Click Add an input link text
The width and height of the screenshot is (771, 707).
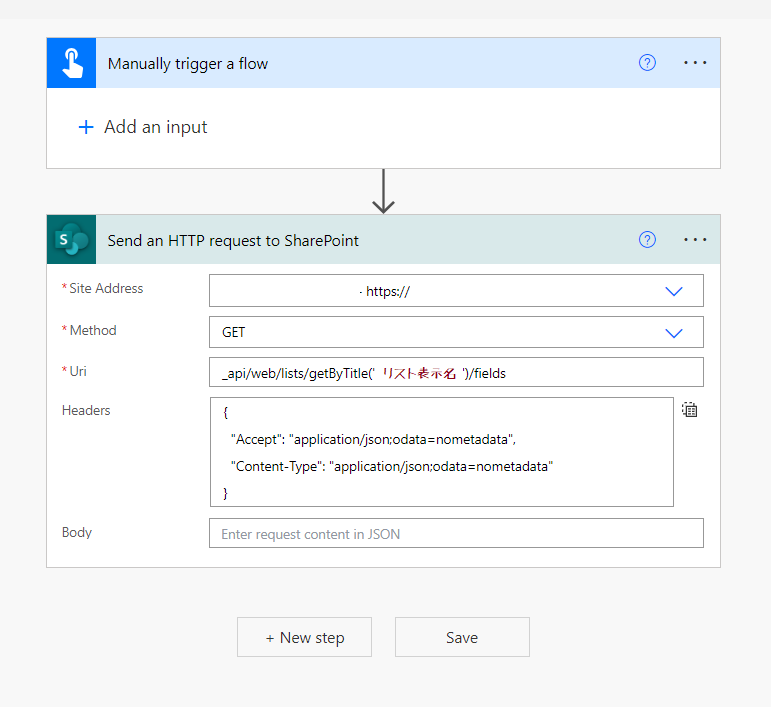click(155, 127)
